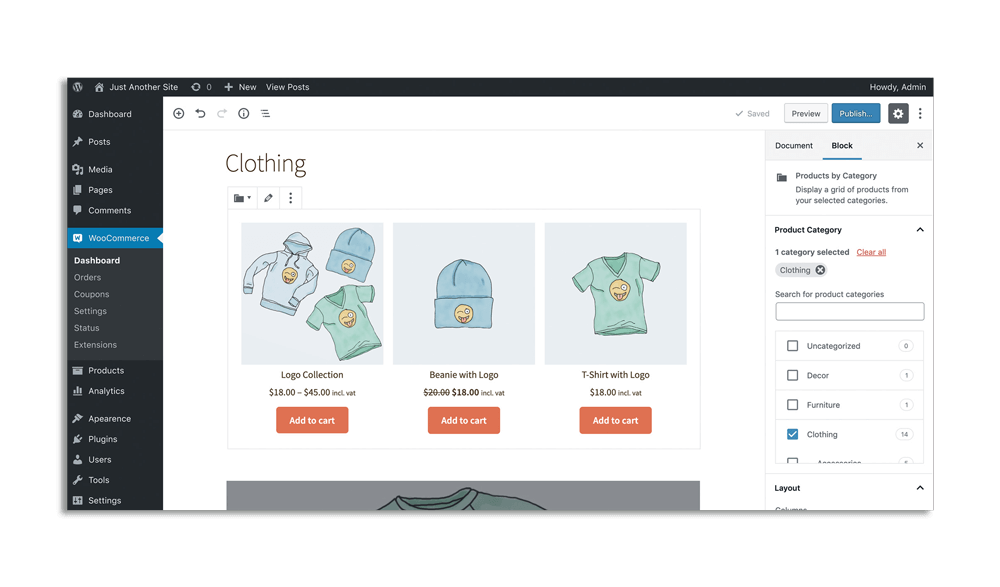Image resolution: width=1000 pixels, height=587 pixels.
Task: Click the product categories search field
Action: coord(849,312)
